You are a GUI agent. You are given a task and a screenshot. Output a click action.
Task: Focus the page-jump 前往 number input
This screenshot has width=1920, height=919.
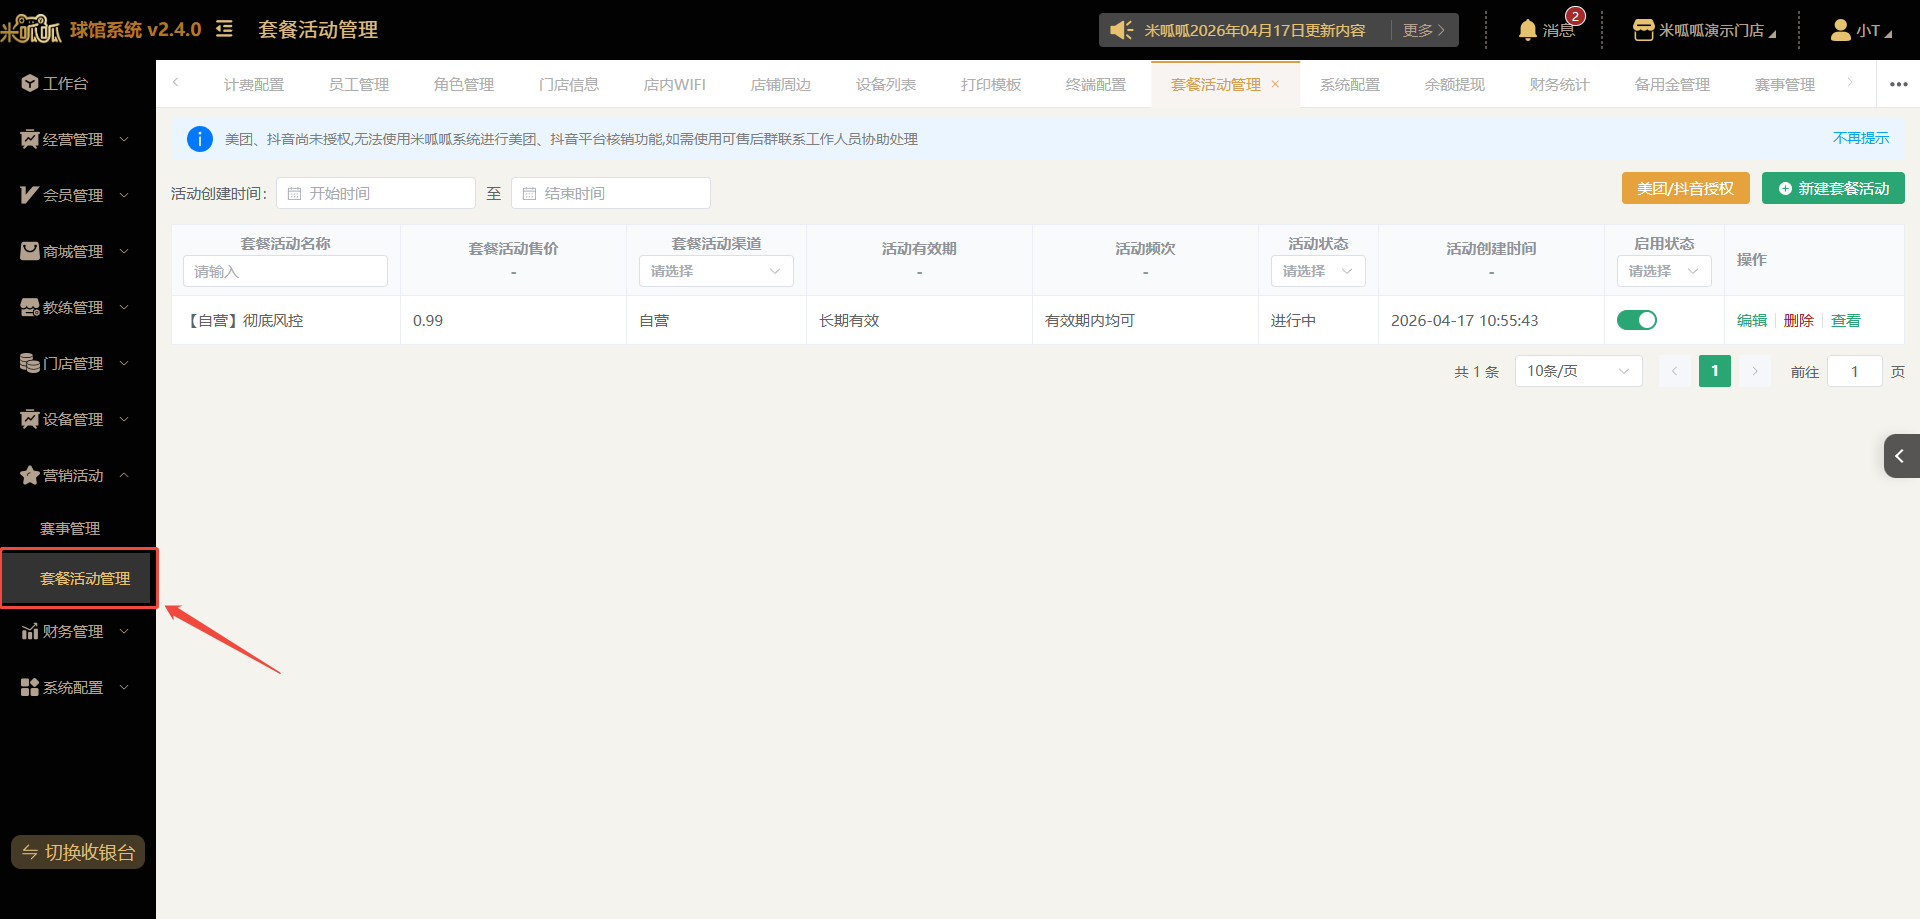pos(1855,371)
